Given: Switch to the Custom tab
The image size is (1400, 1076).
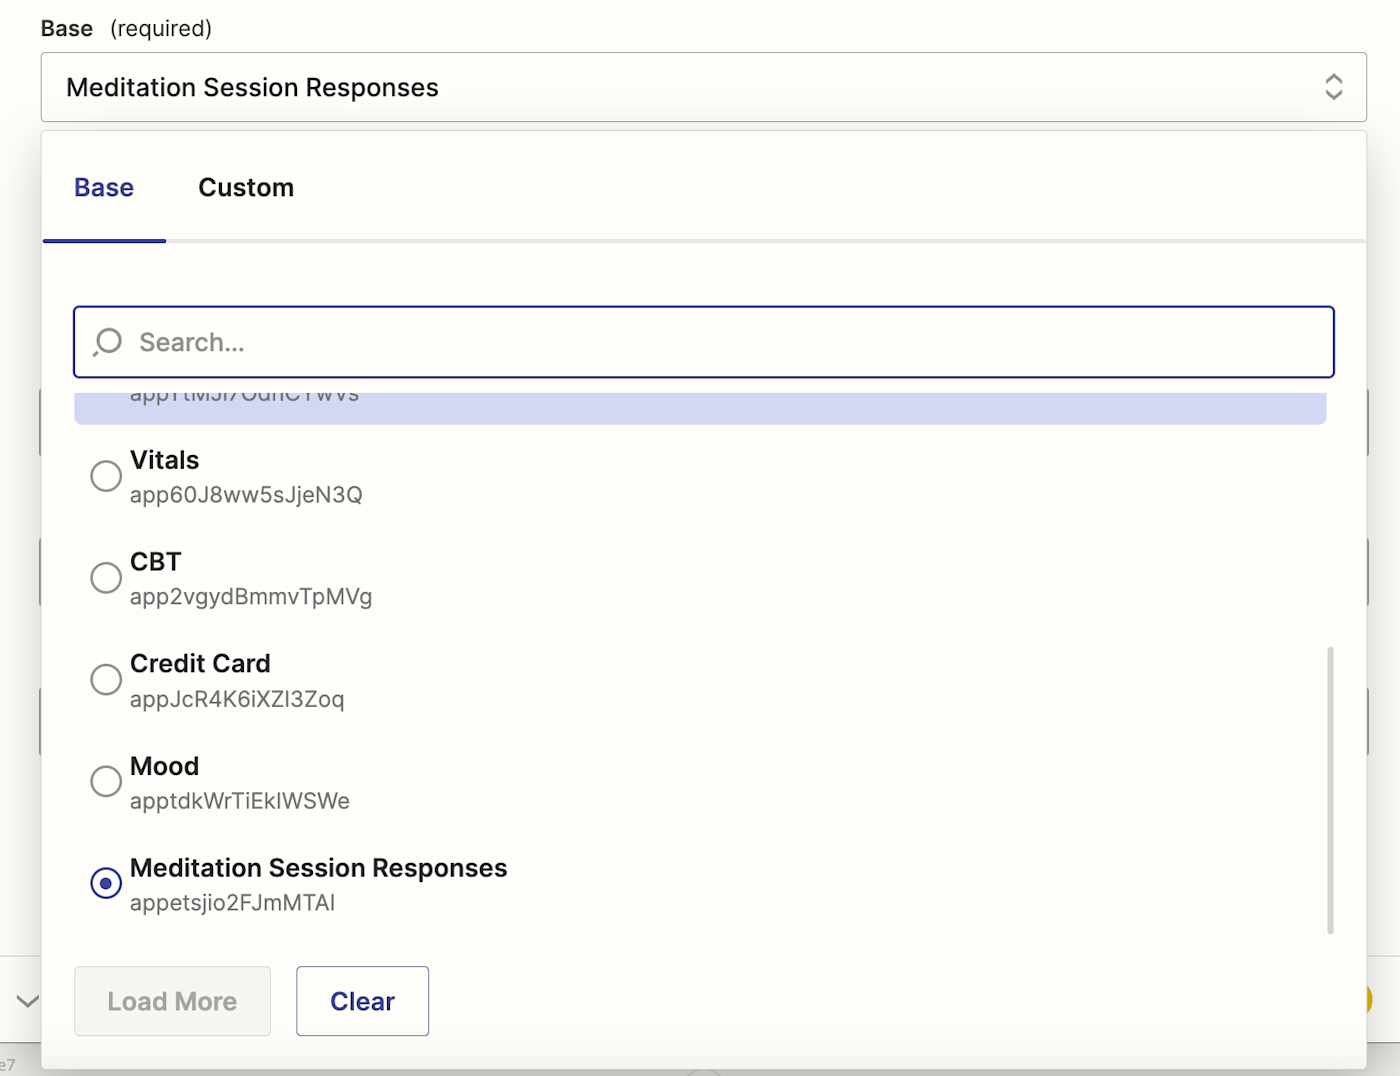Looking at the screenshot, I should [x=246, y=188].
